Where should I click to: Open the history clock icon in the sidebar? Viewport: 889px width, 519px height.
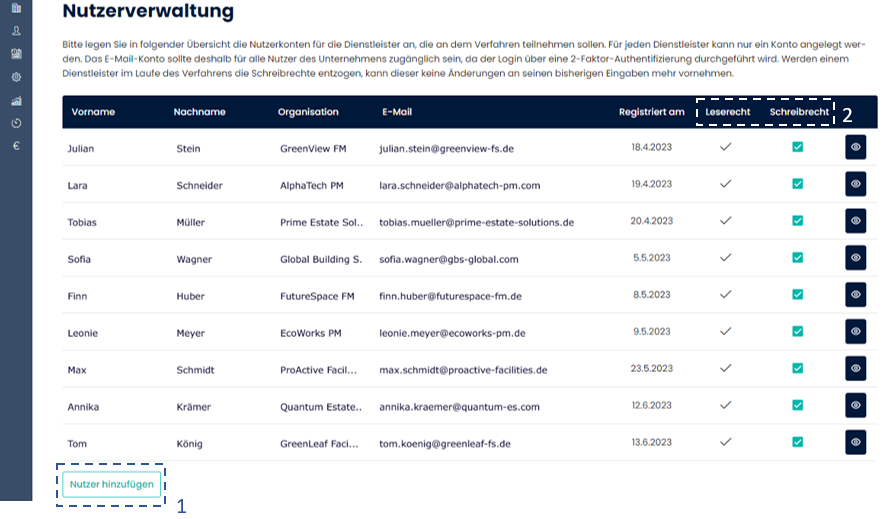point(16,123)
